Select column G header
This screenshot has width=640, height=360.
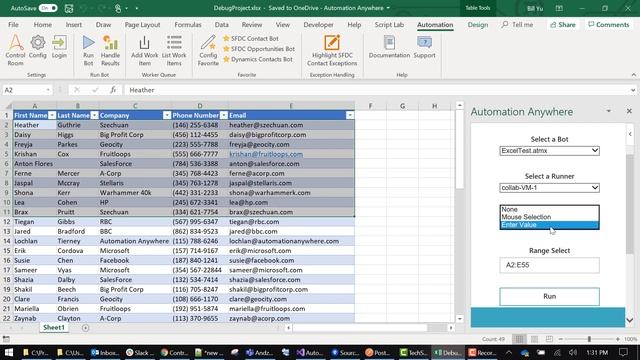tap(402, 106)
